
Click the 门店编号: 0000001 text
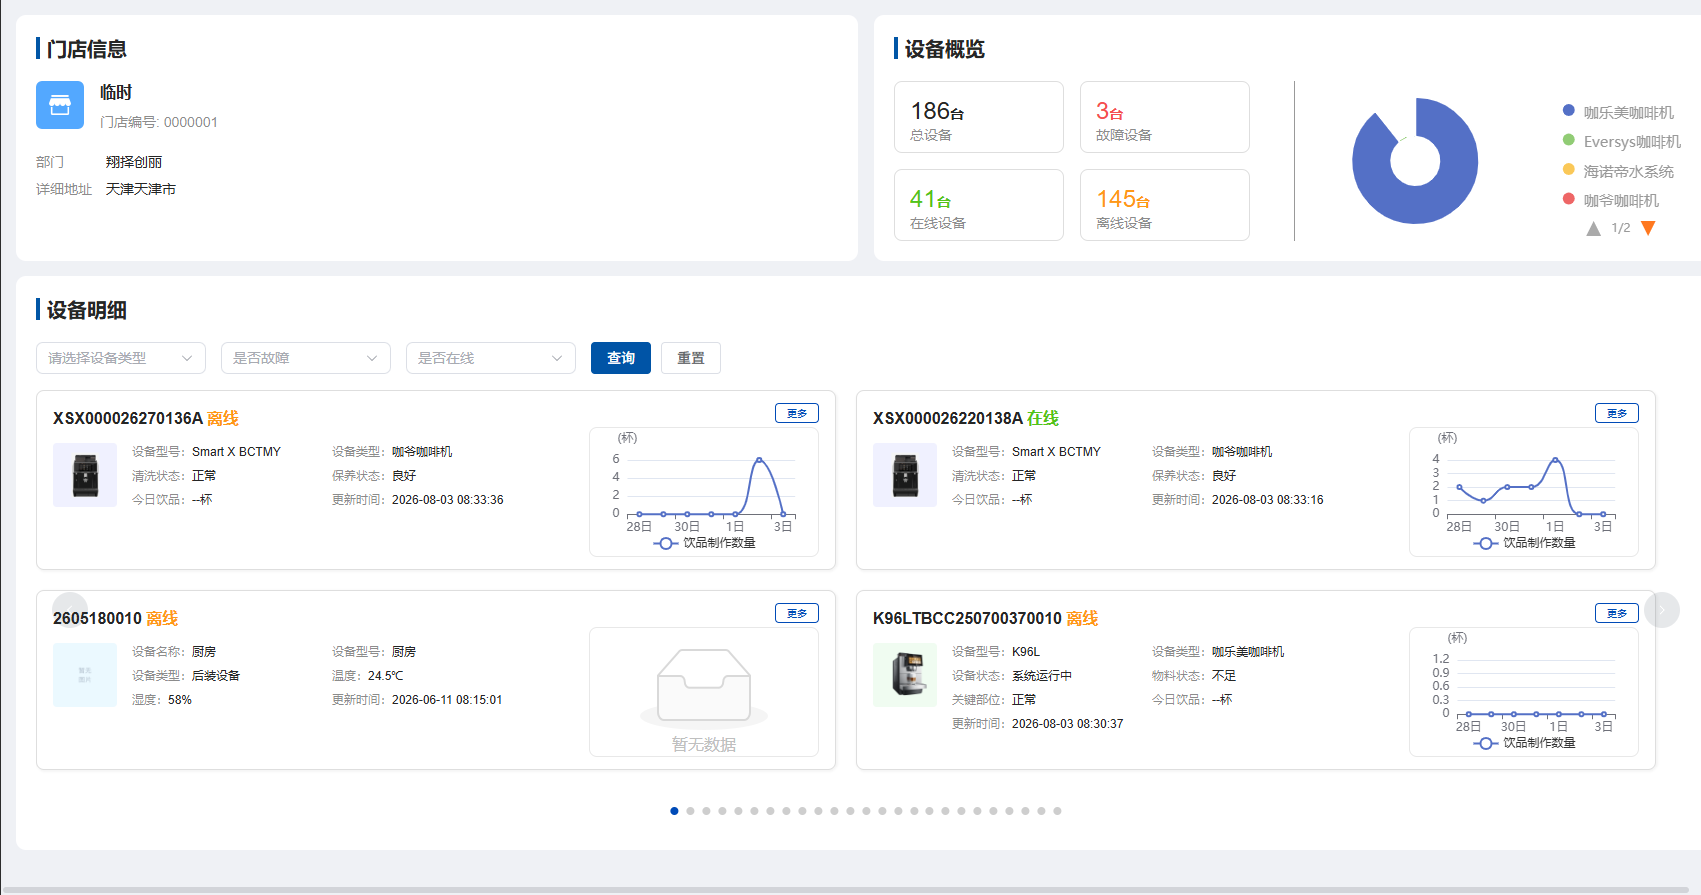(159, 122)
